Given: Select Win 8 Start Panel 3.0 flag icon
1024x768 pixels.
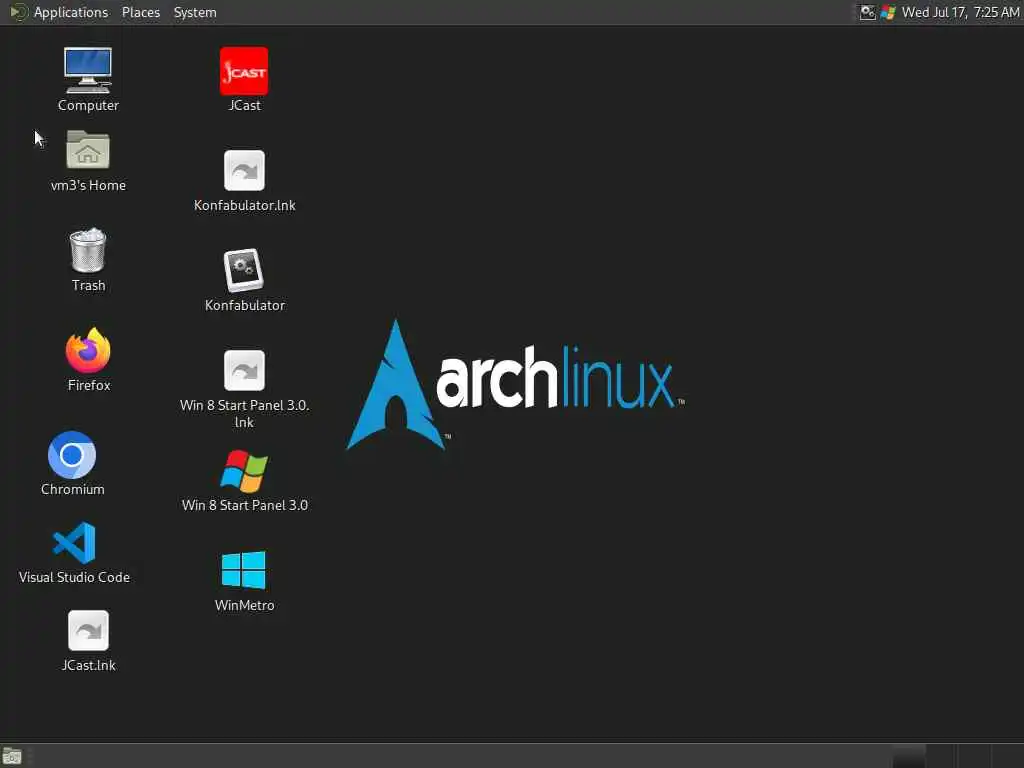Looking at the screenshot, I should point(244,471).
